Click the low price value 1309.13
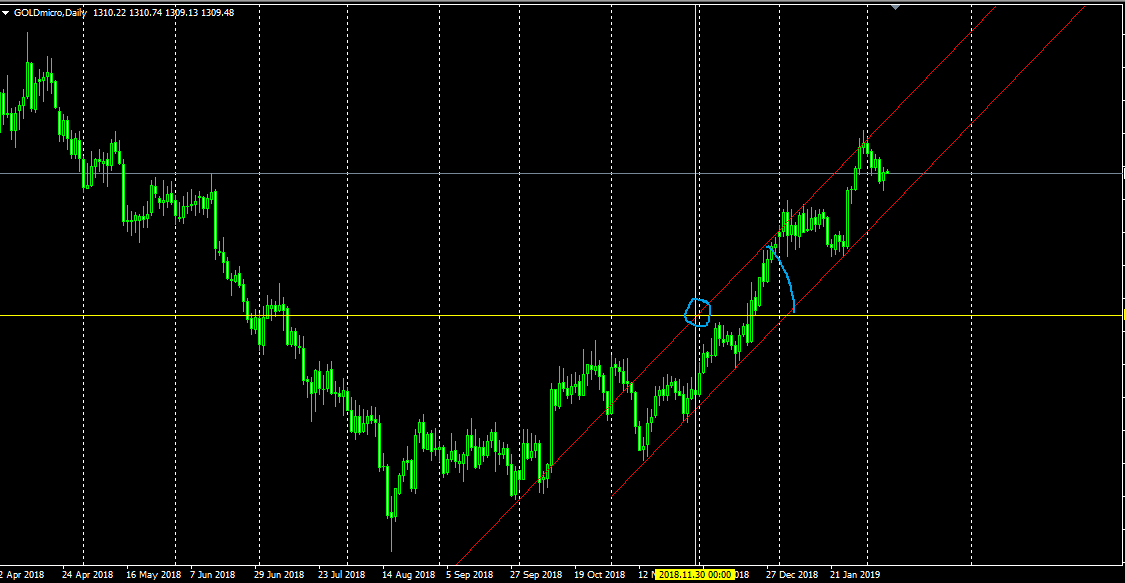1125x583 pixels. pyautogui.click(x=180, y=13)
